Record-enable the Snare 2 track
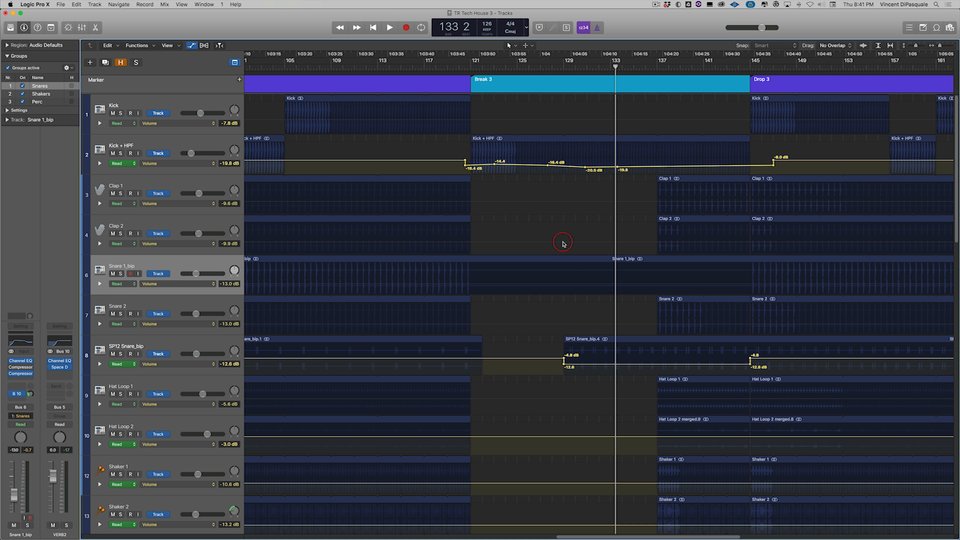Screen dimensions: 960x540 click(x=130, y=314)
